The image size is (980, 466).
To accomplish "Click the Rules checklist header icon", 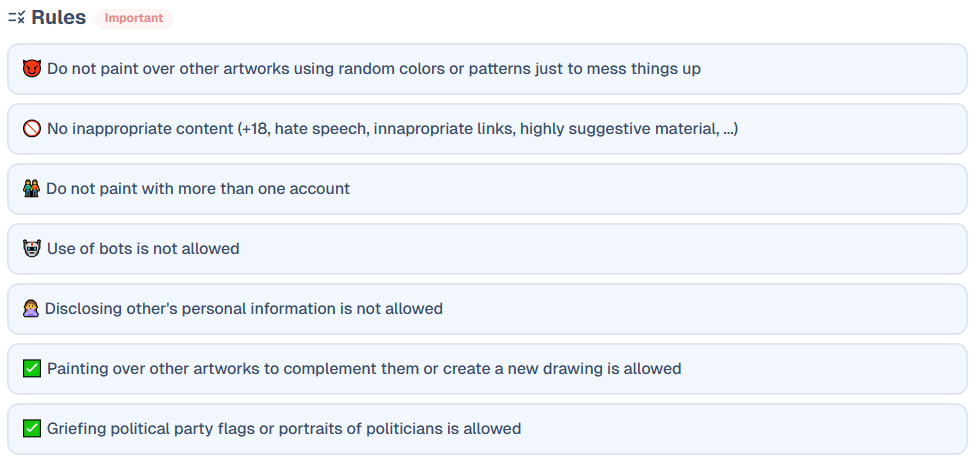I will tap(16, 18).
